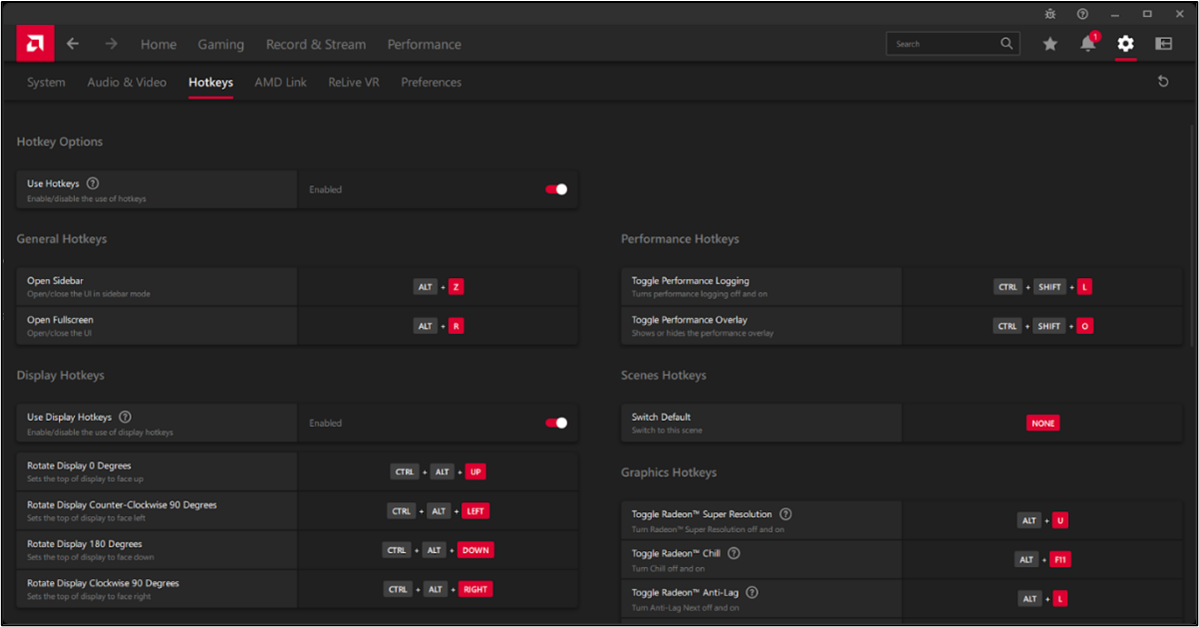Edit Rotate Display Counter-Clockwise 90 hotkey
Screen dimensions: 1199x627
[x=438, y=511]
